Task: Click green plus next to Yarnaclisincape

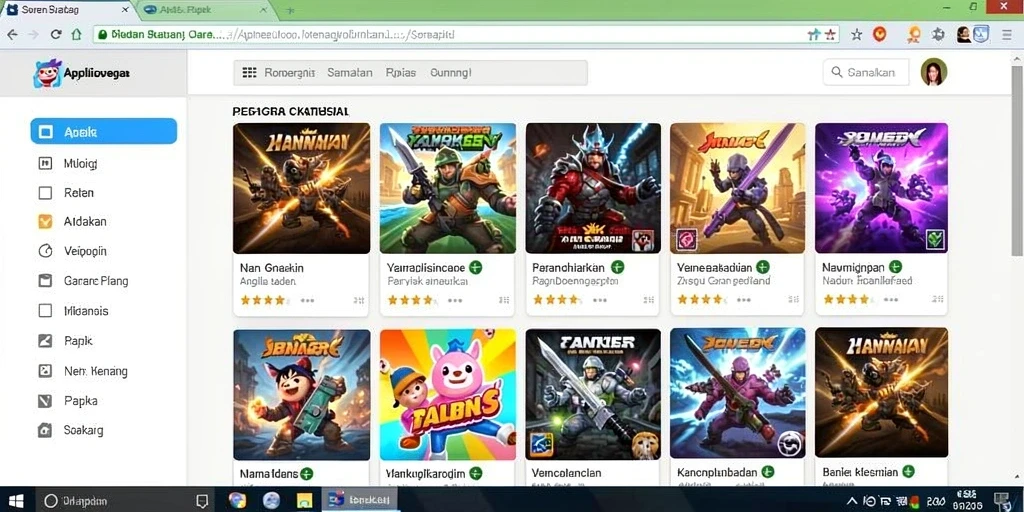Action: click(x=475, y=267)
